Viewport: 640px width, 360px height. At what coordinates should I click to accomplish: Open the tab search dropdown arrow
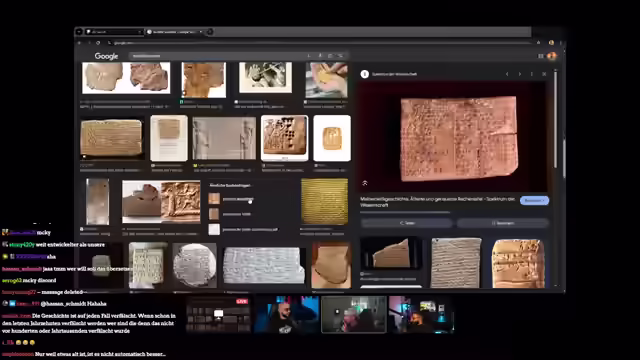(79, 32)
